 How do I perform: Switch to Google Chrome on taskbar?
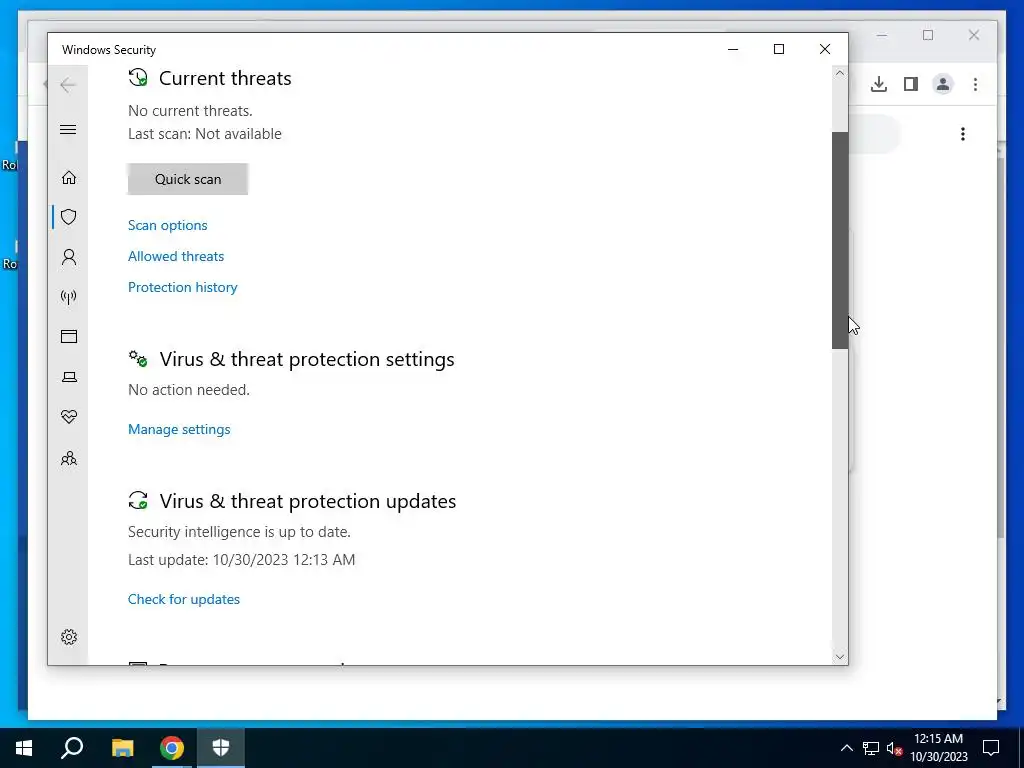point(172,748)
